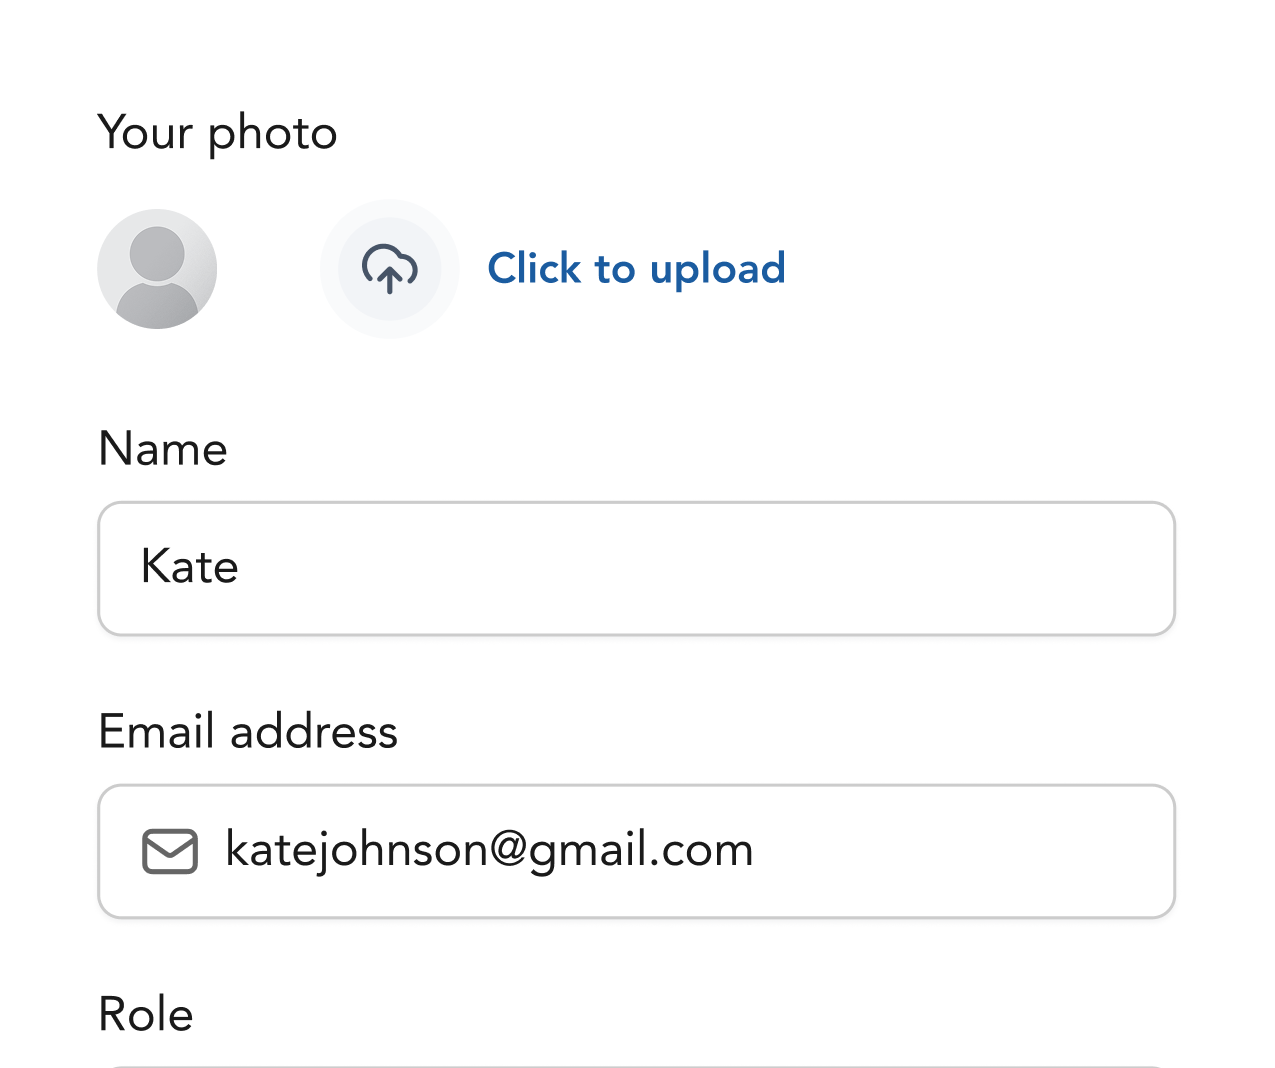This screenshot has height=1068, width=1275.
Task: Click the envelope icon in the email field
Action: point(170,851)
